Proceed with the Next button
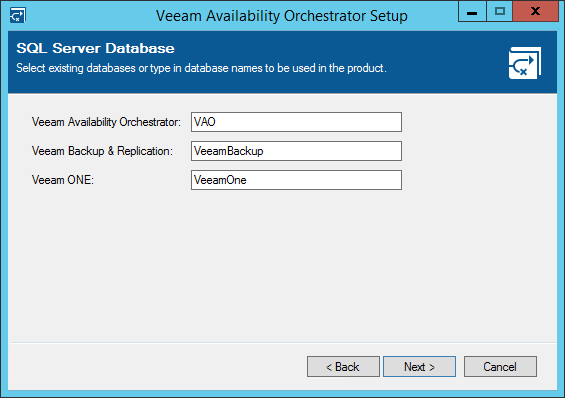This screenshot has height=398, width=565. pyautogui.click(x=419, y=367)
